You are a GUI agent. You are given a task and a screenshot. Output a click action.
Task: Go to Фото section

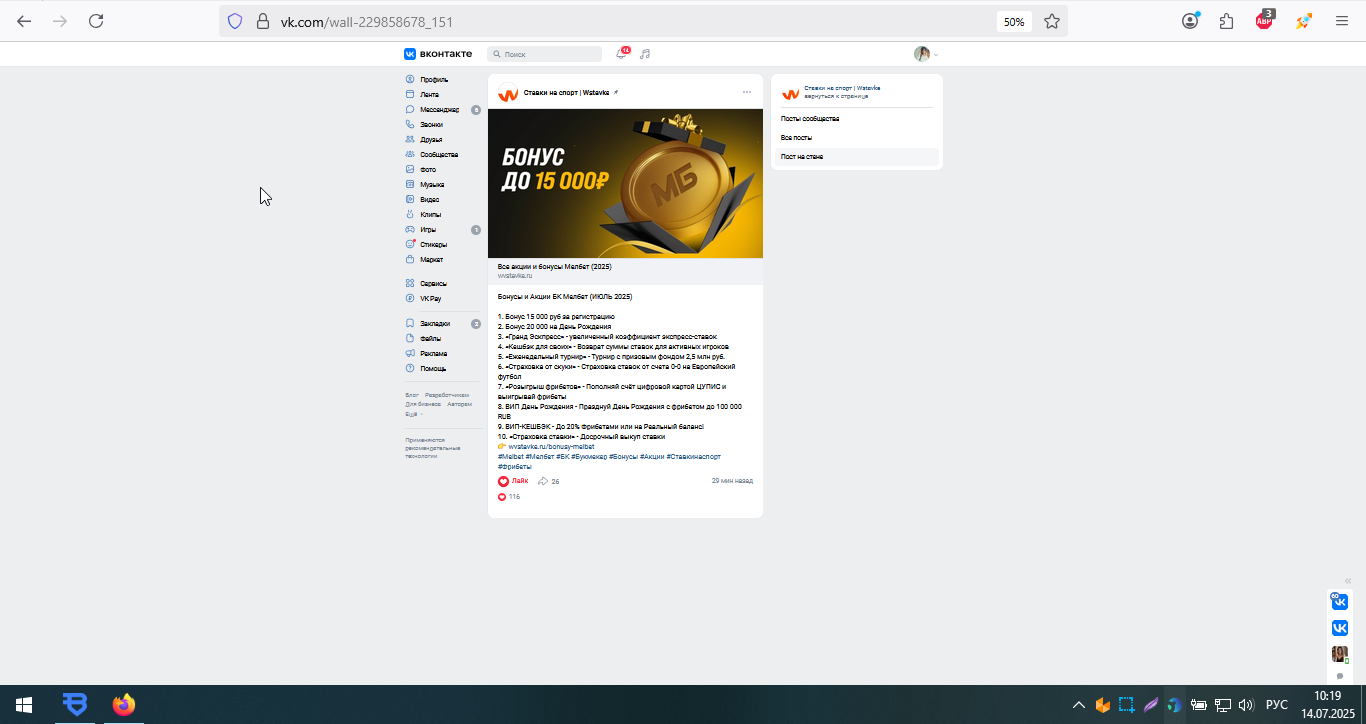428,169
